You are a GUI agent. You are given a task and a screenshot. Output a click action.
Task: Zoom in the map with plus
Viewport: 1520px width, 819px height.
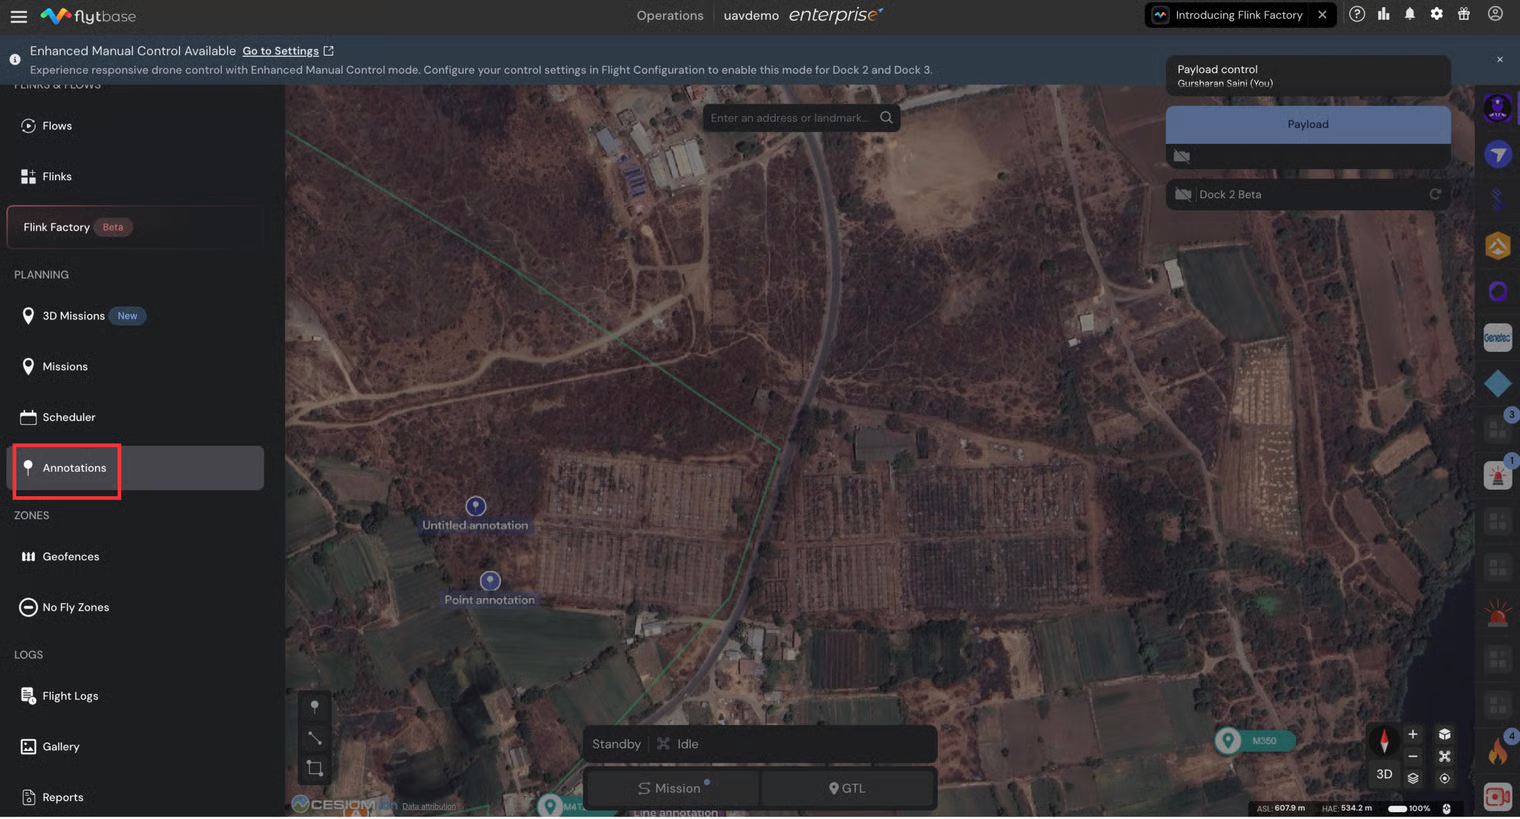1413,734
